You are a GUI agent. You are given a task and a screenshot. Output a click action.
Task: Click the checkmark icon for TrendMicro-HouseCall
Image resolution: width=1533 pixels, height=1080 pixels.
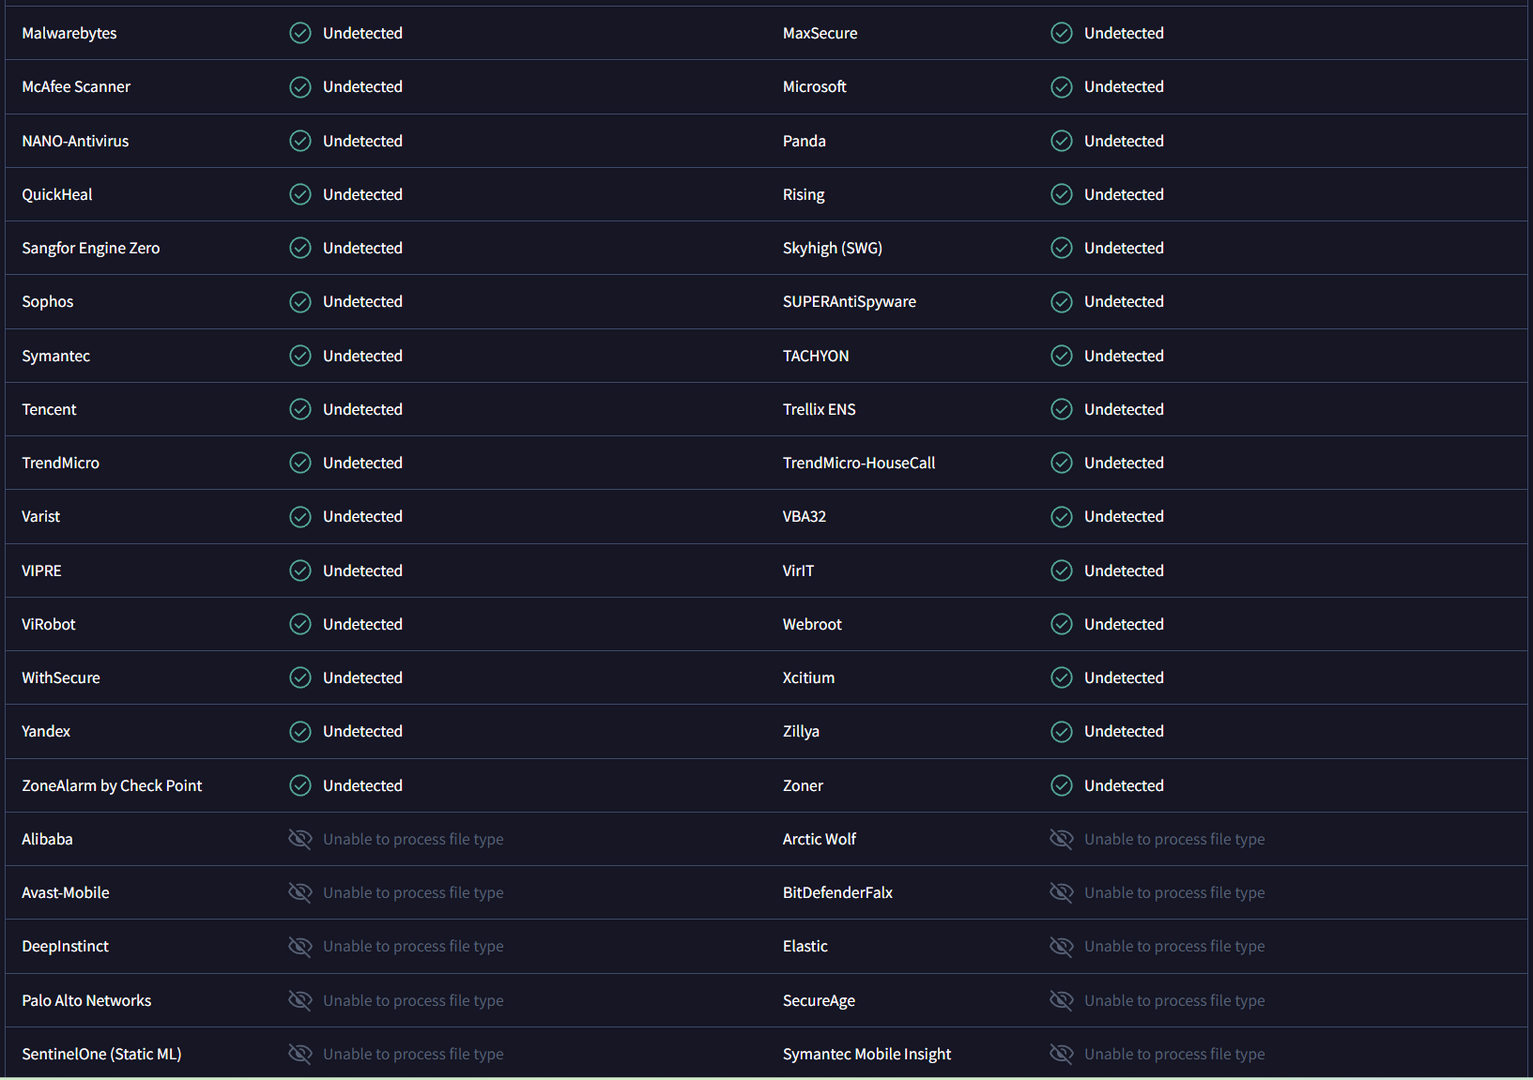pyautogui.click(x=1061, y=463)
